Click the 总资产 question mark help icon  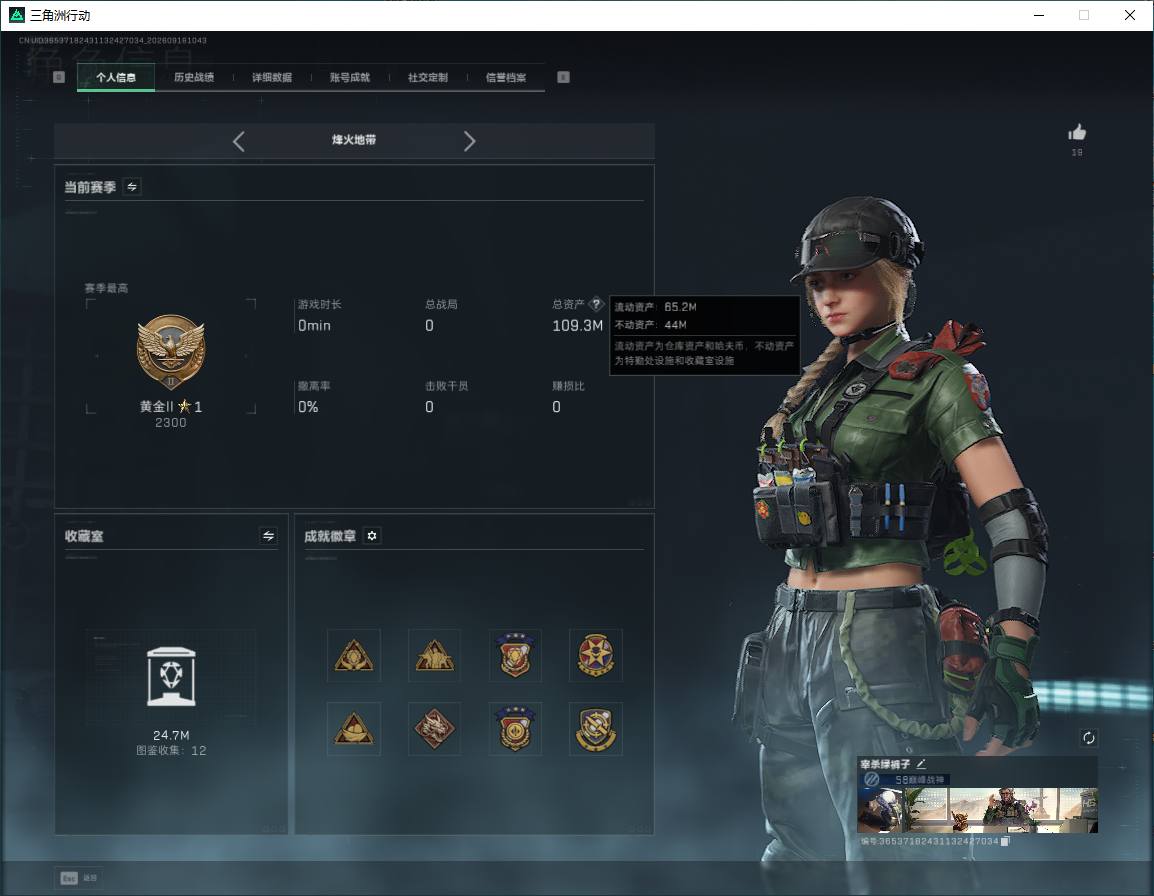596,304
